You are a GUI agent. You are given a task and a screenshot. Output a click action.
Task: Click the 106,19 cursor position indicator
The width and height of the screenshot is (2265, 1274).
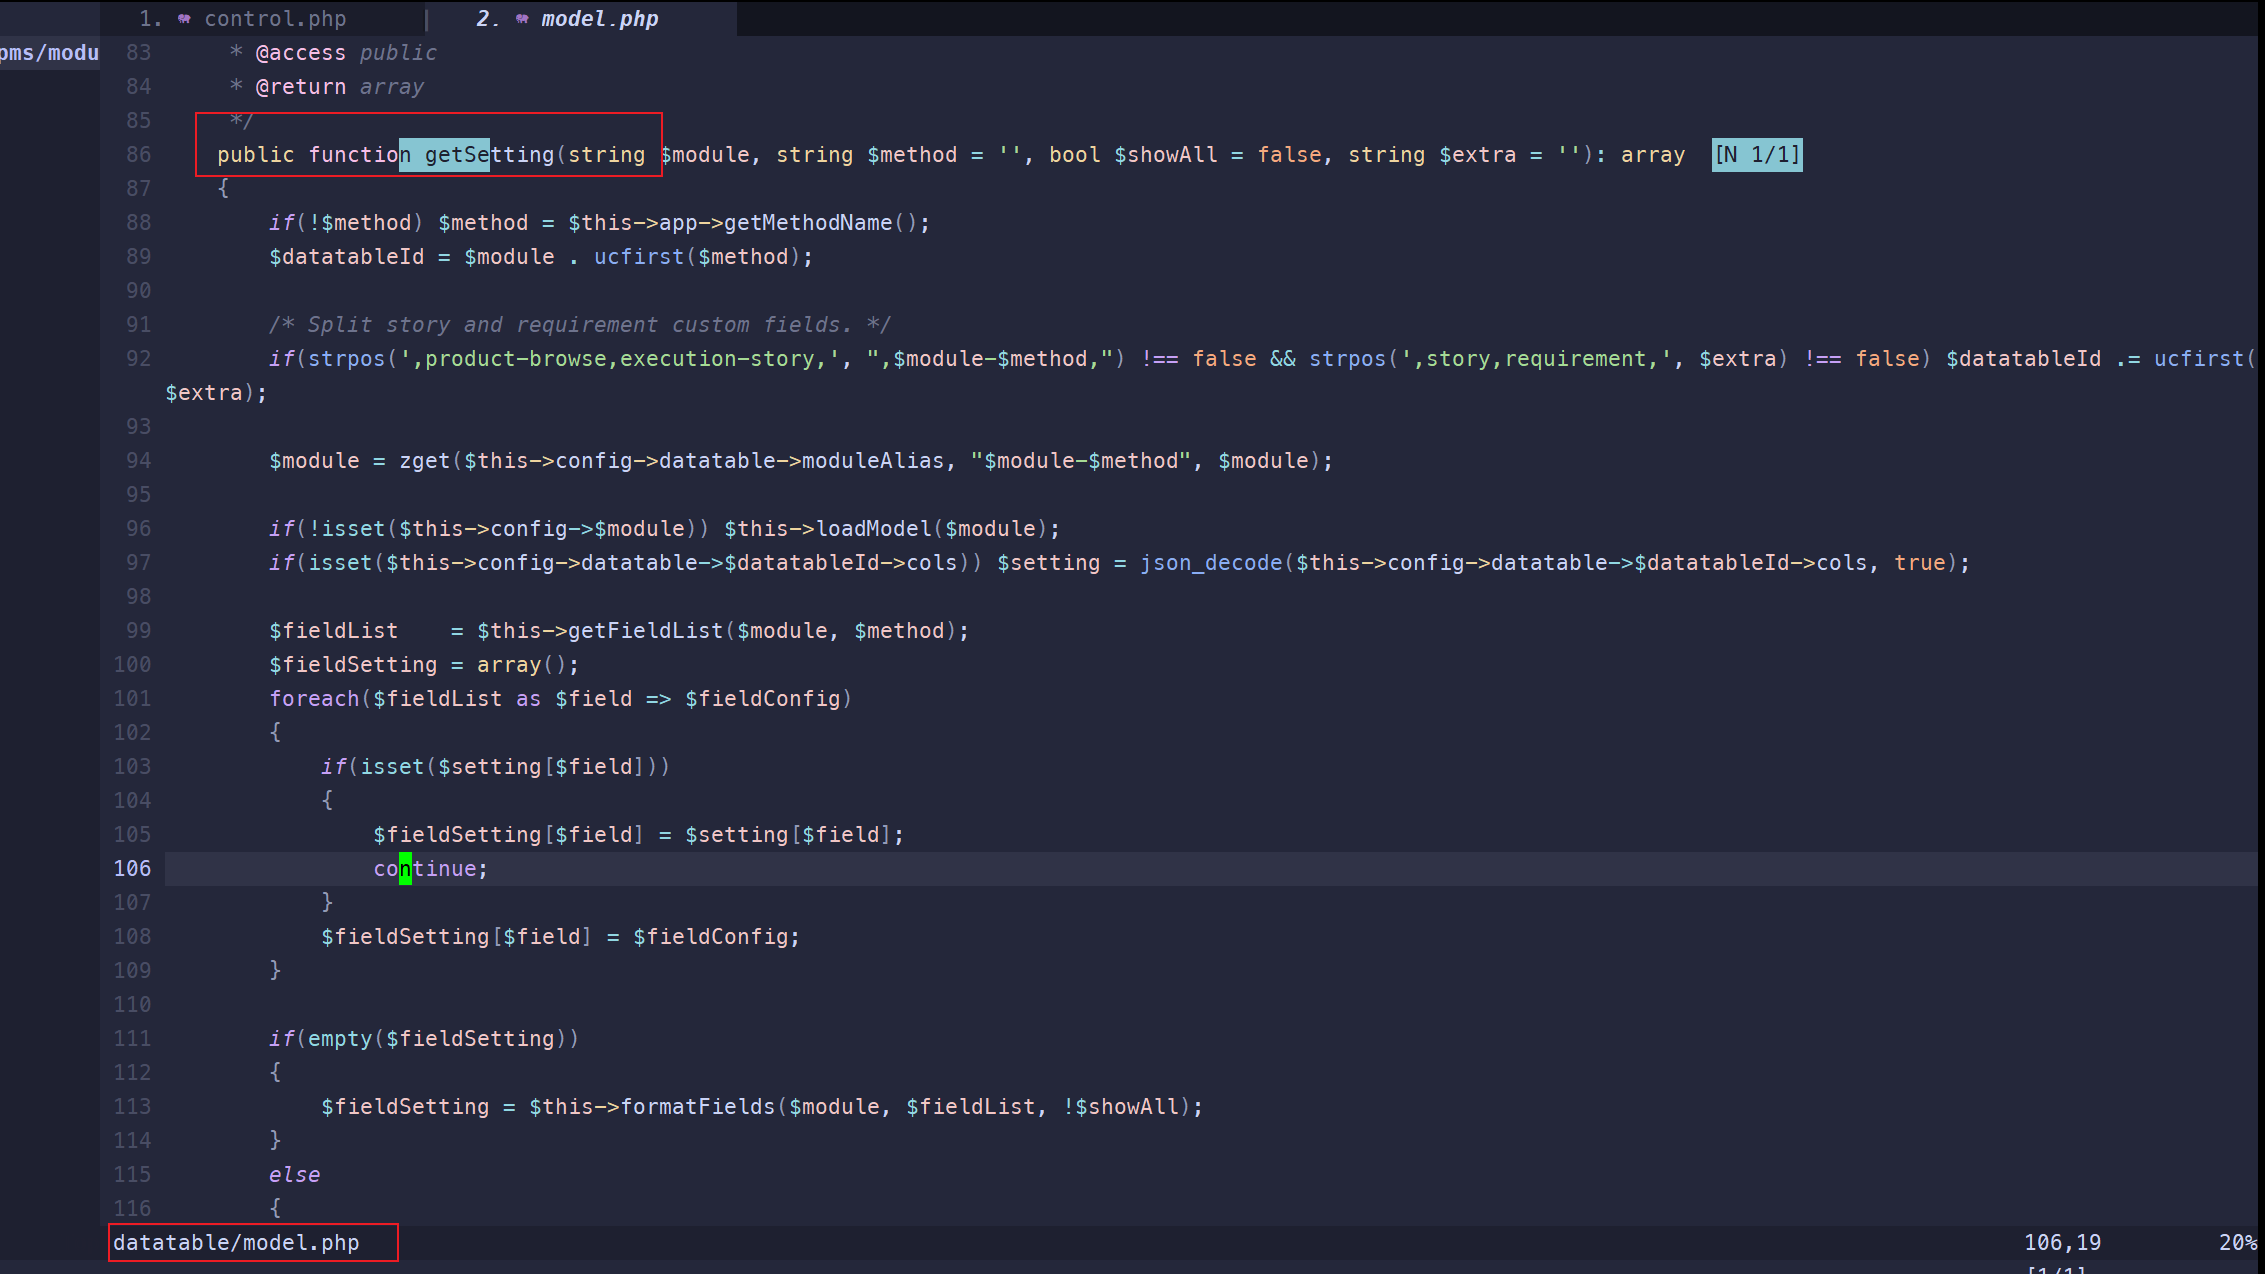(2062, 1242)
